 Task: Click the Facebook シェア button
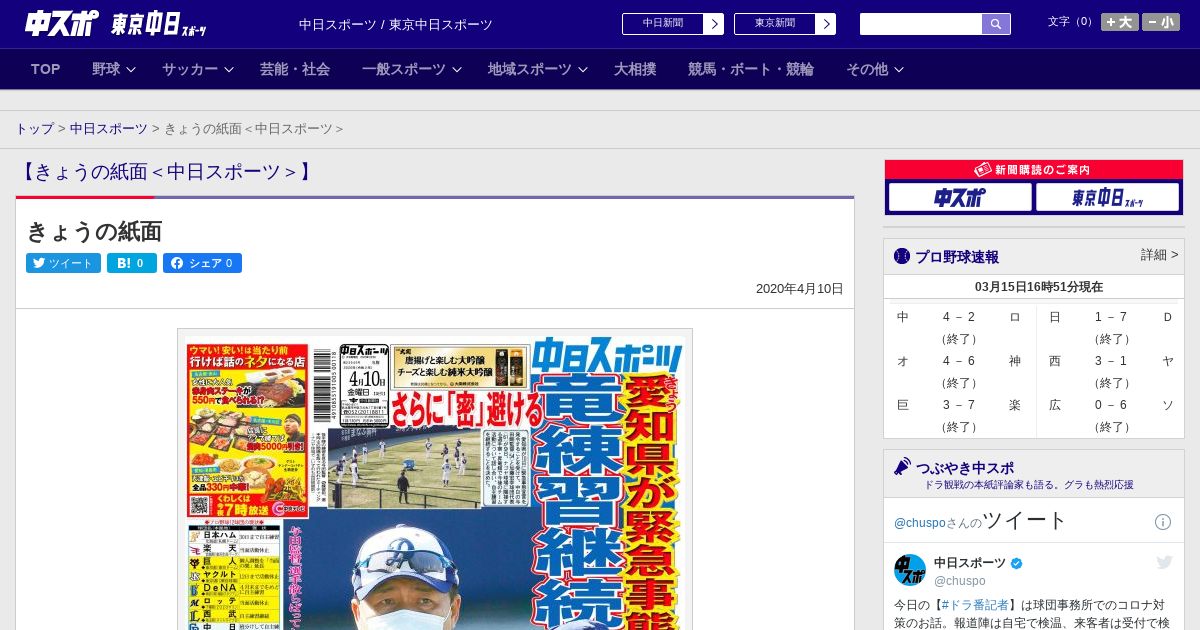pos(202,263)
